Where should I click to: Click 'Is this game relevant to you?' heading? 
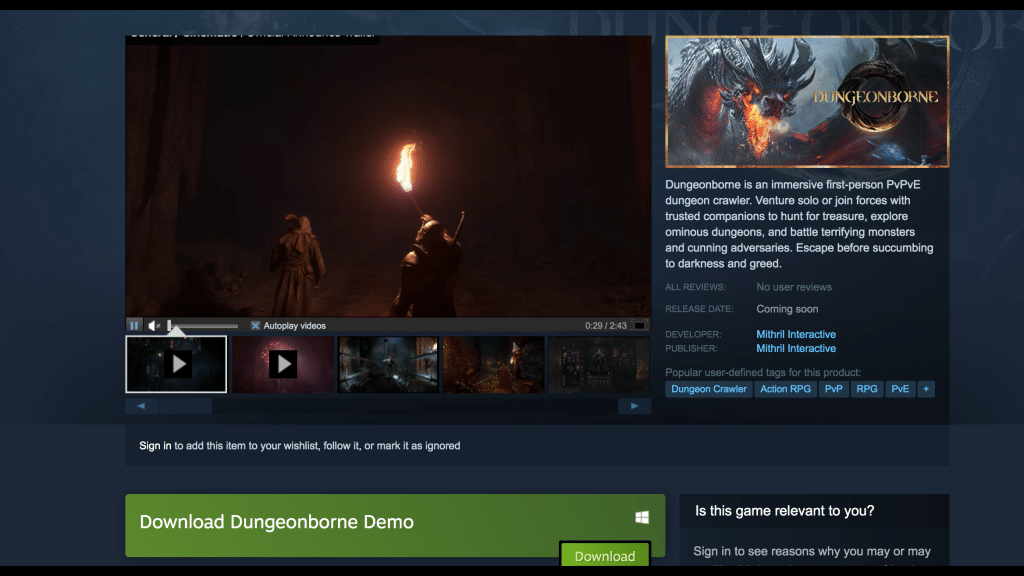point(784,511)
